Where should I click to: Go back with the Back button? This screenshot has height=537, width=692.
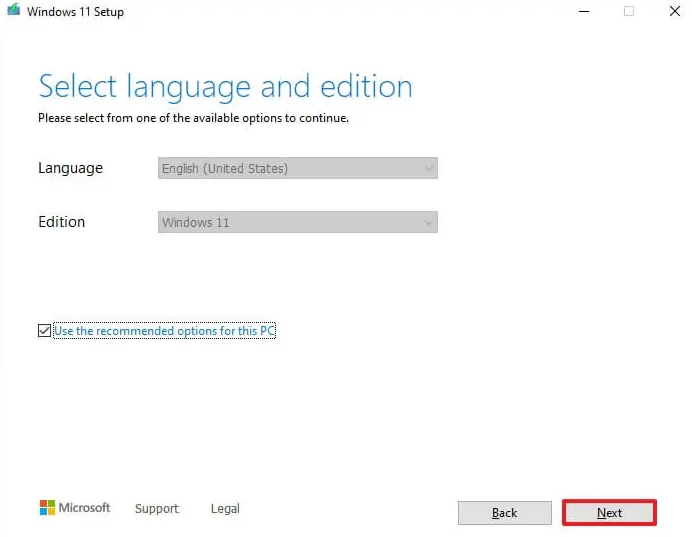tap(505, 513)
